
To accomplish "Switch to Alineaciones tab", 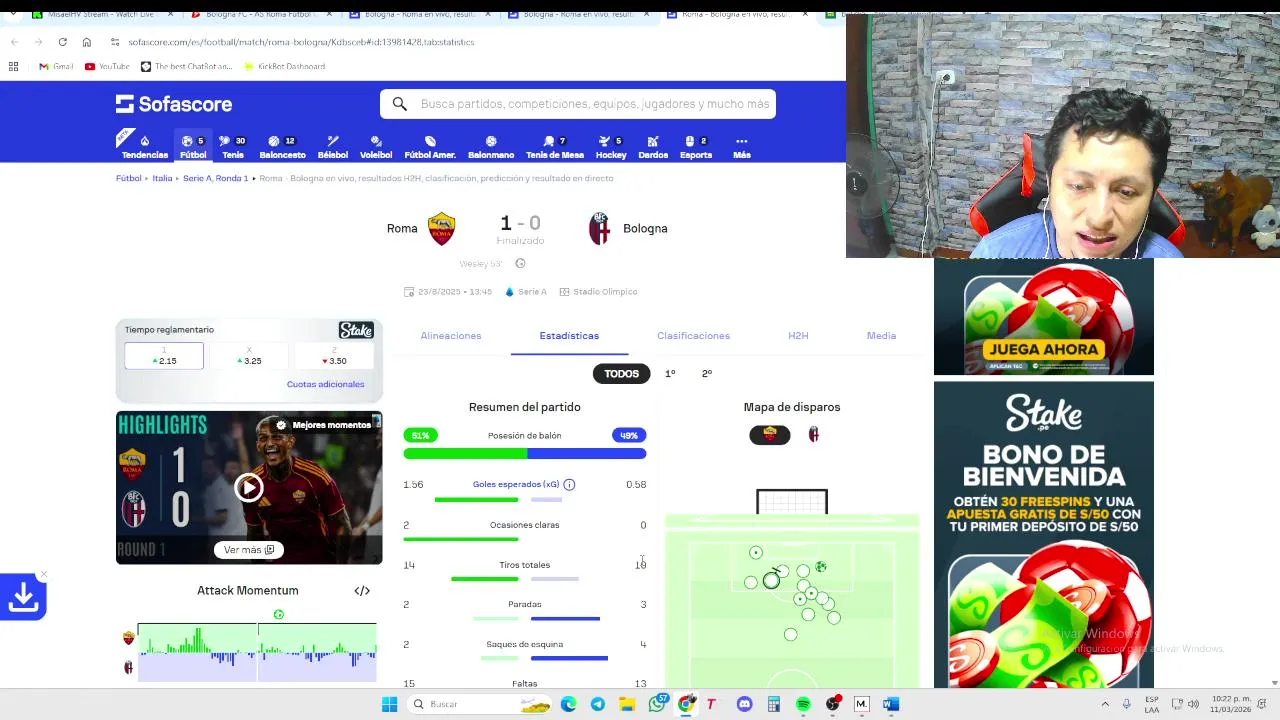I will (451, 336).
